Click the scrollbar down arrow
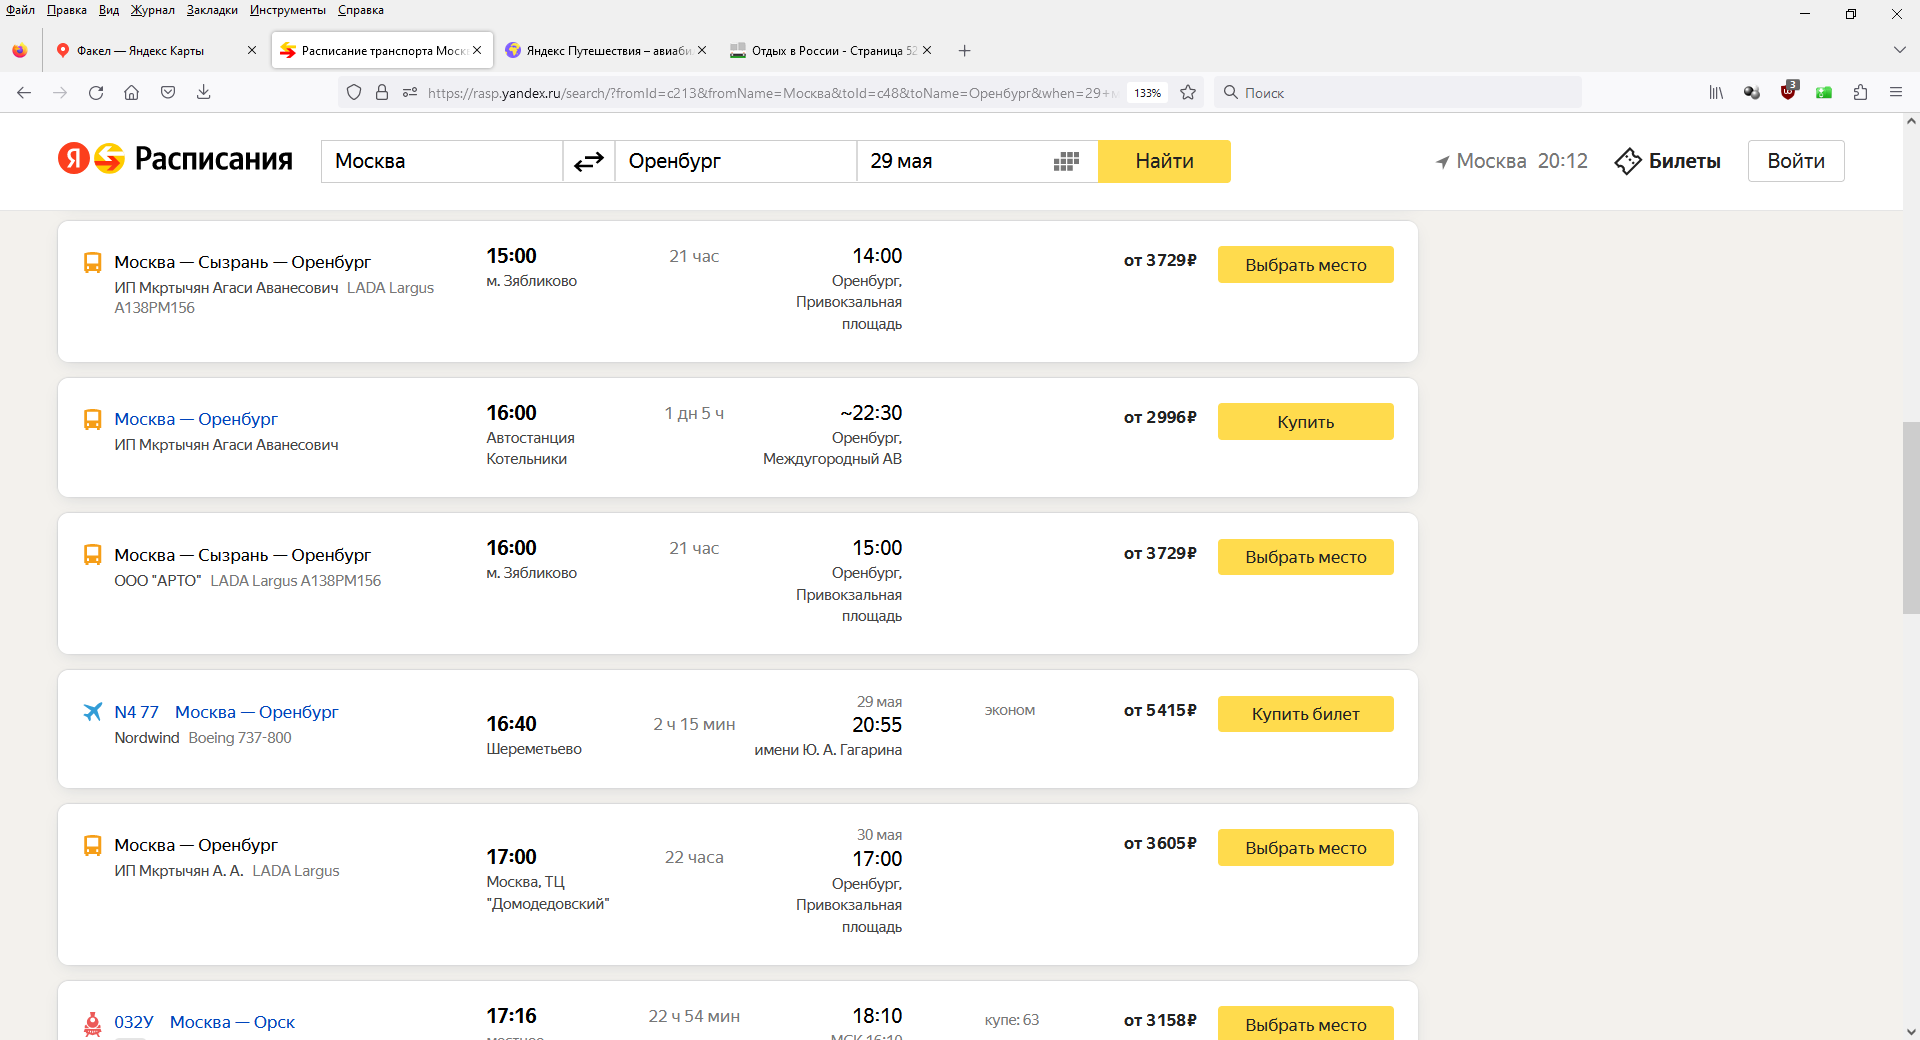Viewport: 1920px width, 1040px height. (x=1910, y=1031)
